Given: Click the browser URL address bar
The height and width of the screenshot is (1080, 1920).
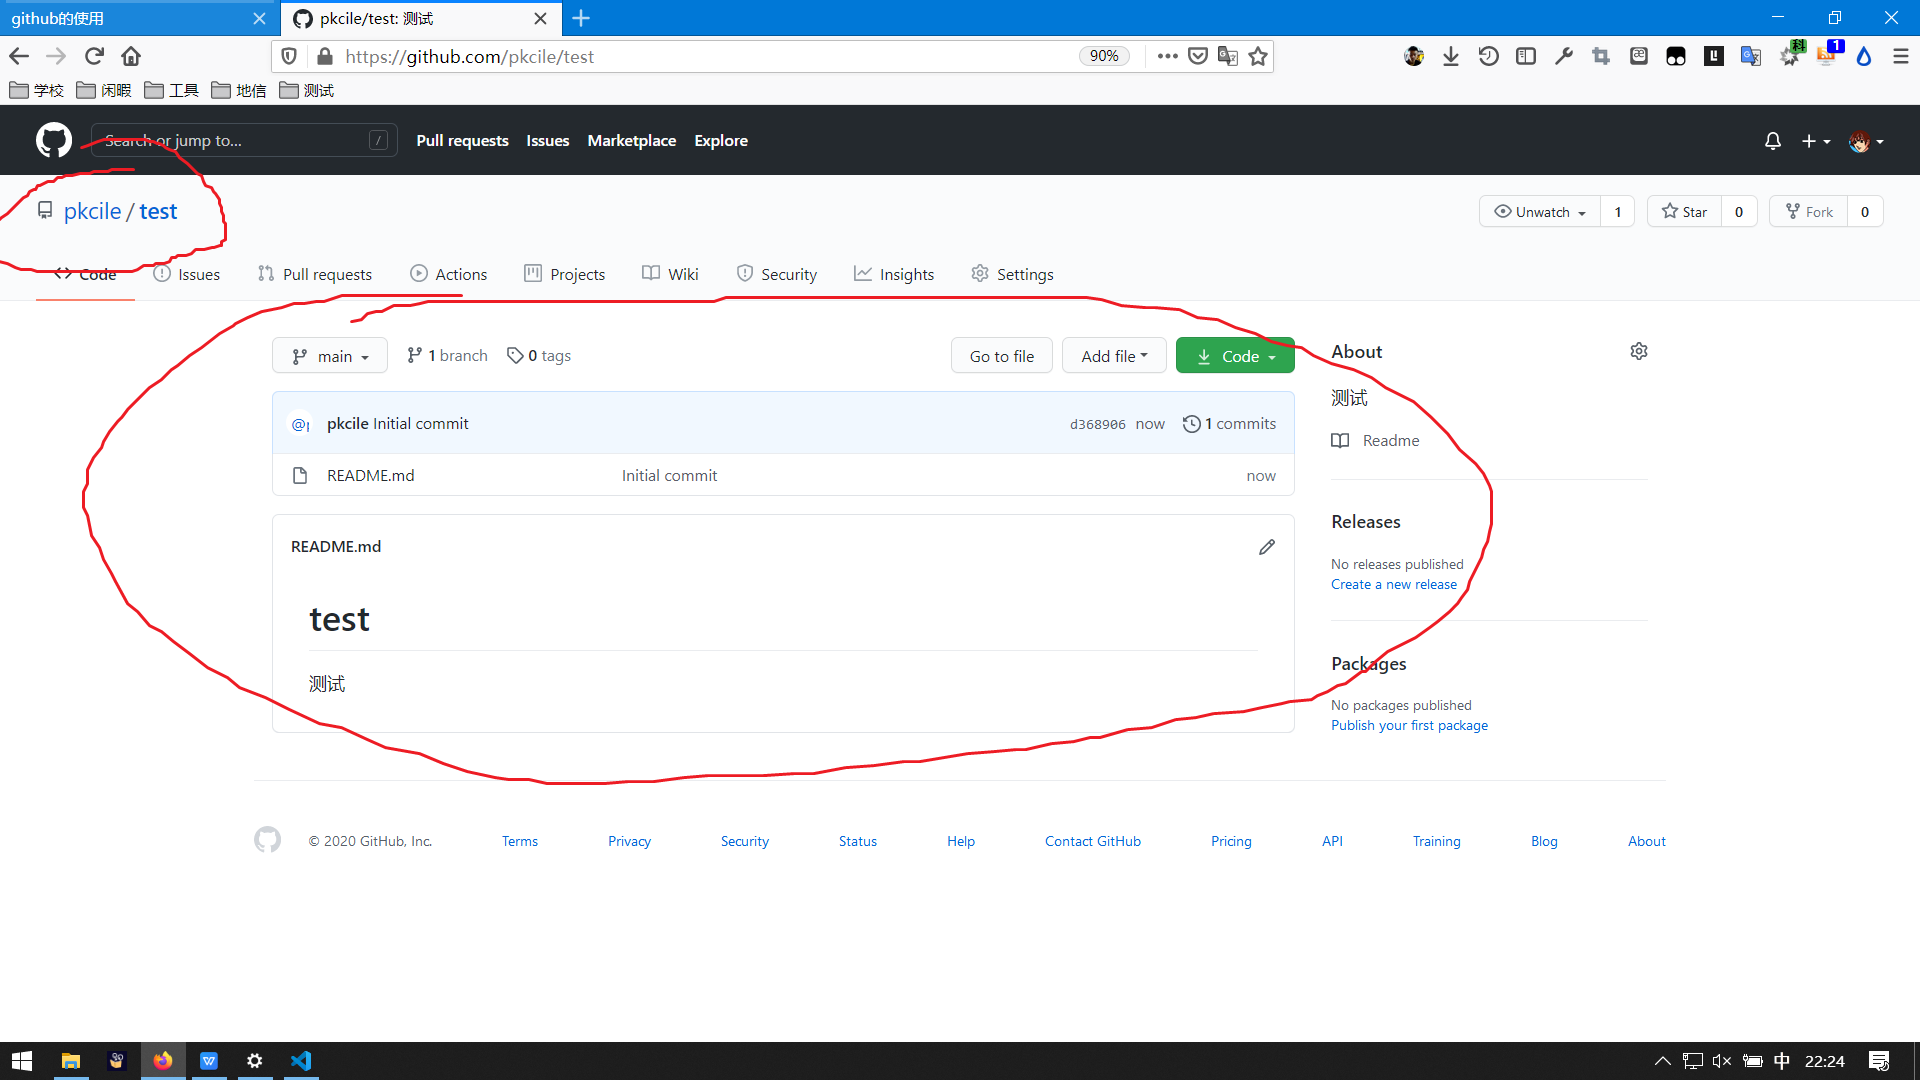Looking at the screenshot, I should click(700, 56).
